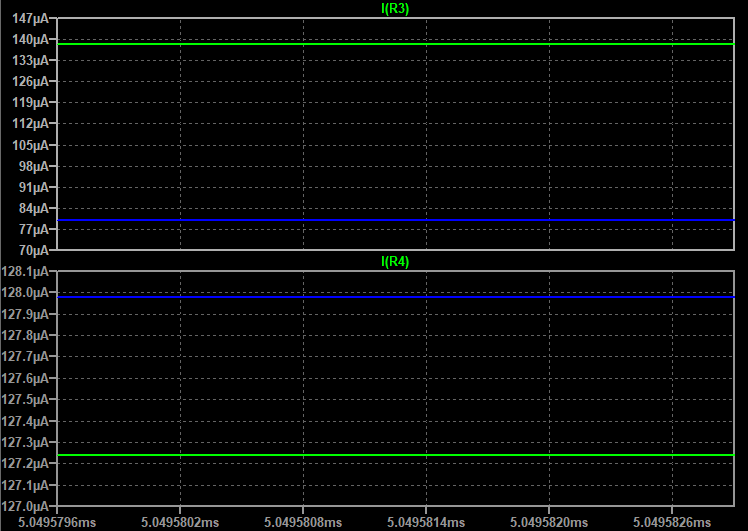Click the 127.3µA axis label
This screenshot has width=748, height=531.
click(x=25, y=442)
